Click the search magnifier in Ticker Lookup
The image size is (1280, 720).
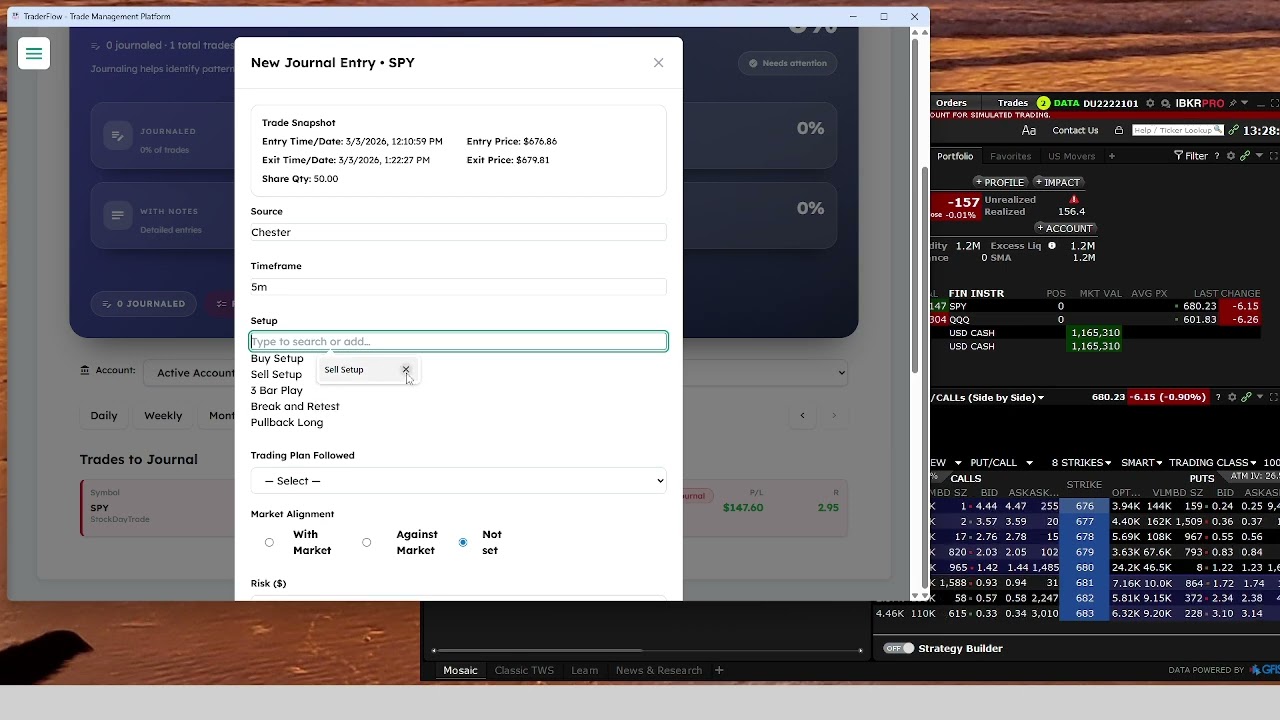click(x=1219, y=129)
